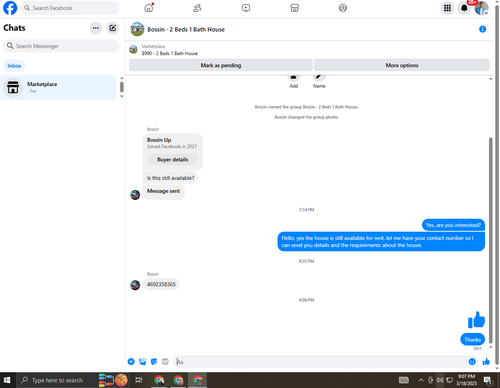The width and height of the screenshot is (500, 388).
Task: Click the volume speaker tray icon
Action: (x=440, y=380)
